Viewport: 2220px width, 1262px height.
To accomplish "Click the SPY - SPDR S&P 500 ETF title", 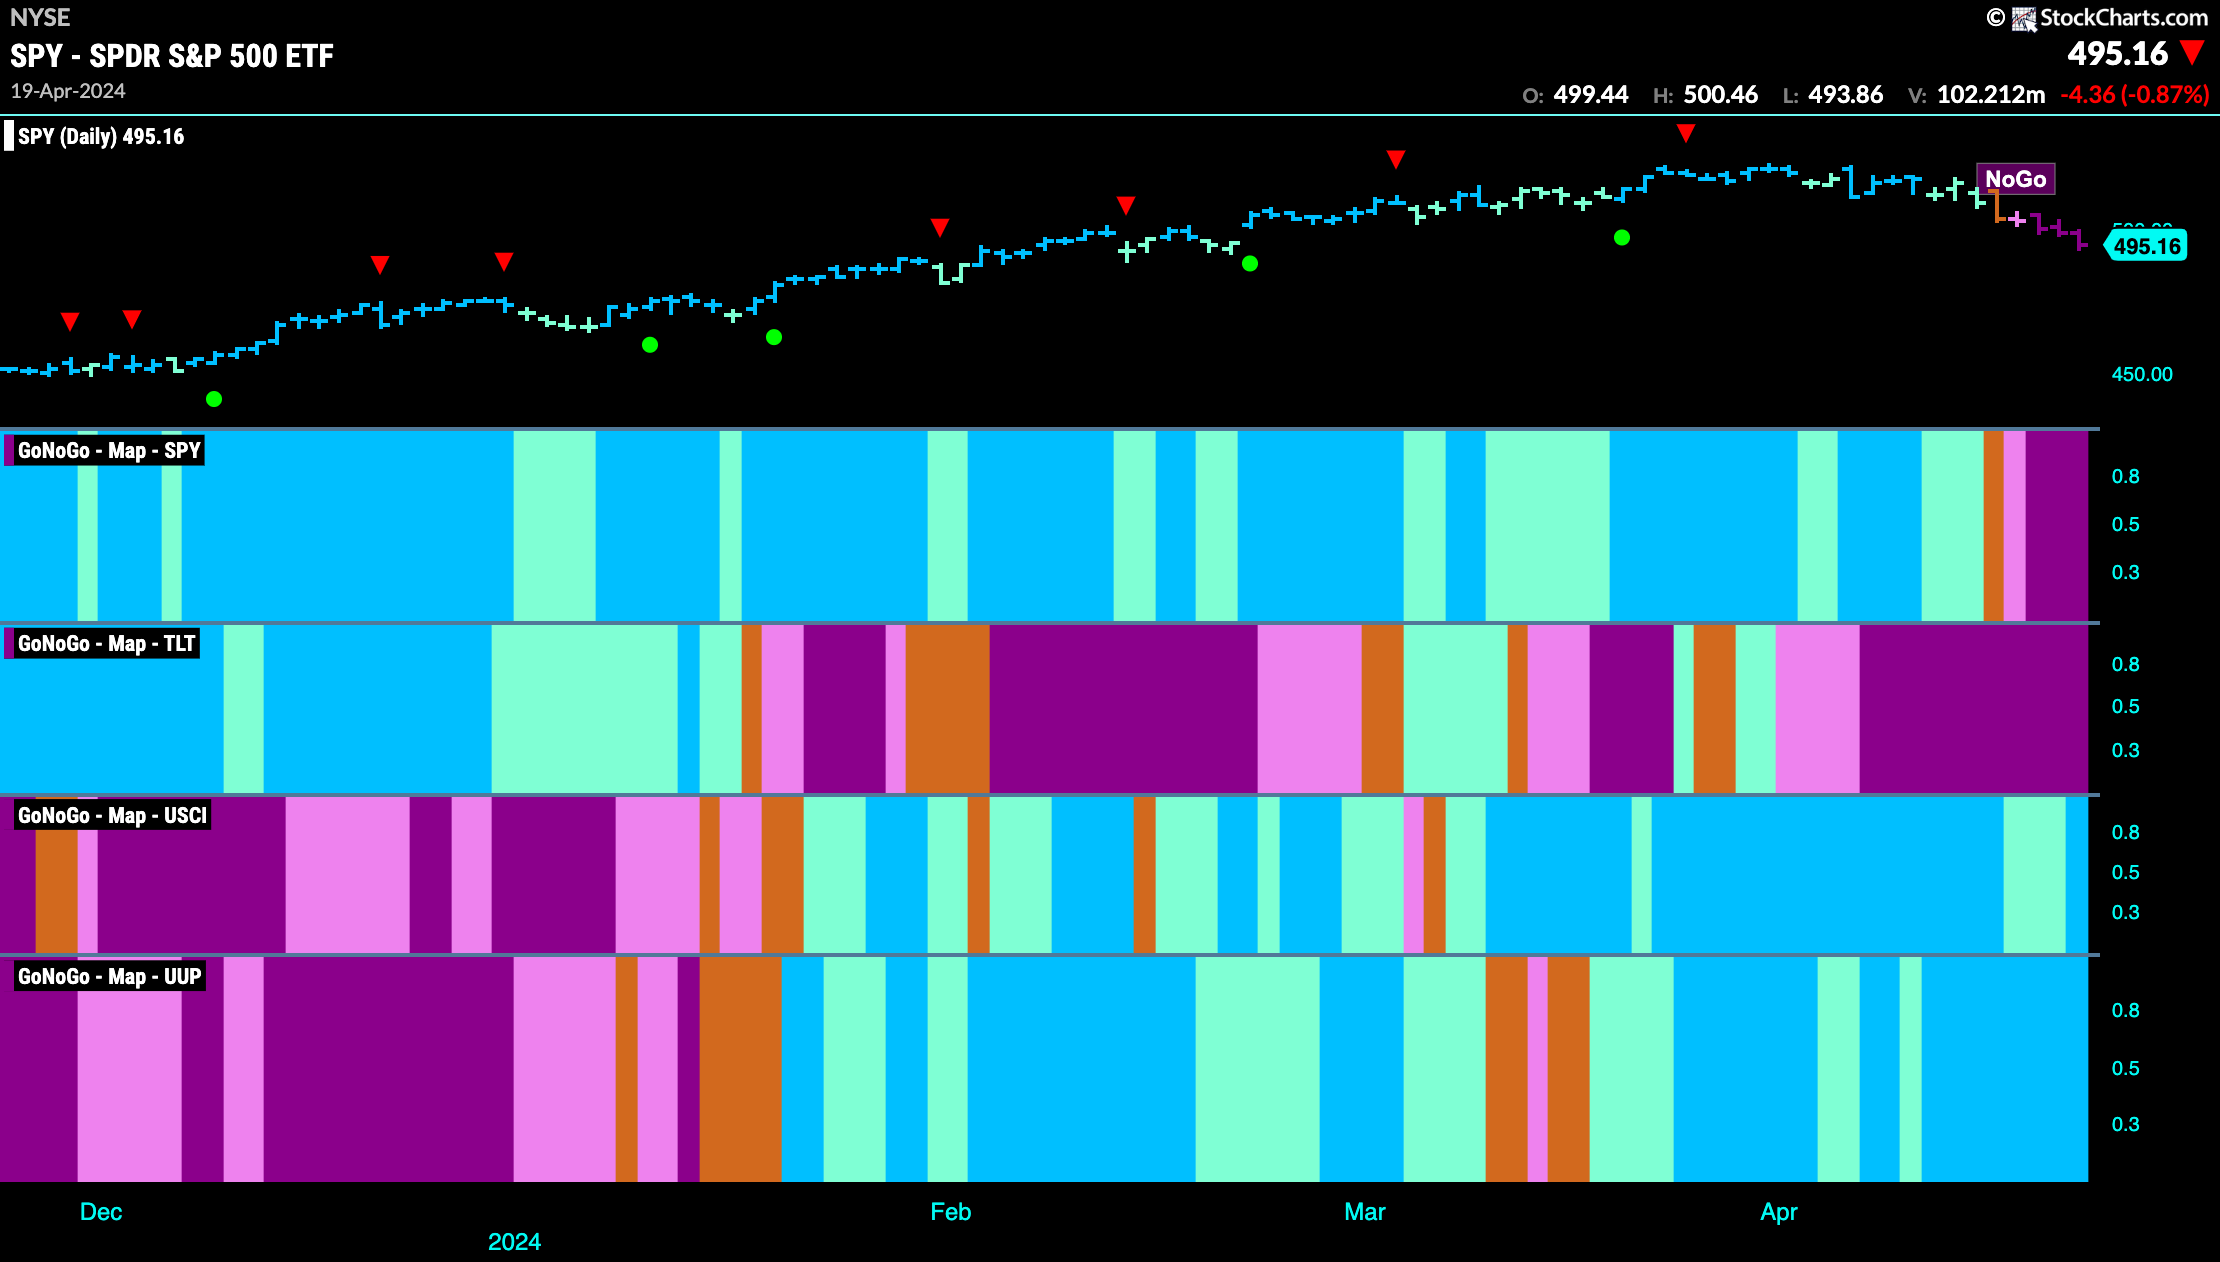I will (x=172, y=56).
